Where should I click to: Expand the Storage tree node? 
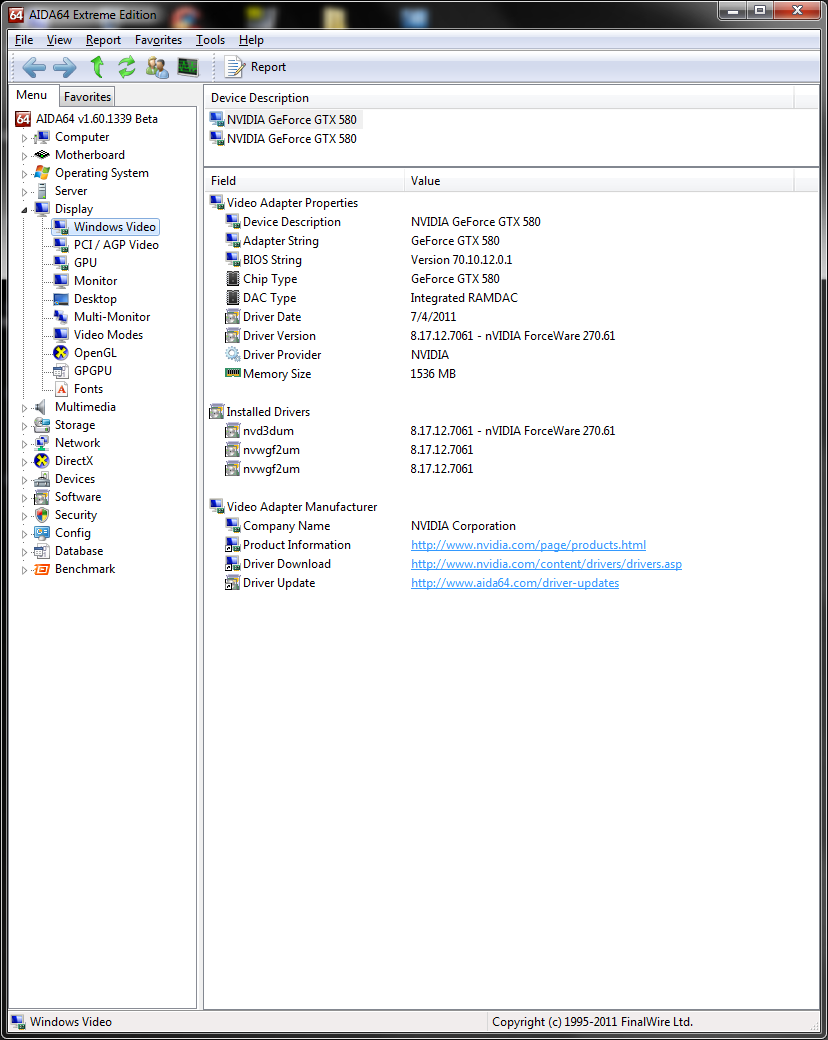[x=25, y=426]
